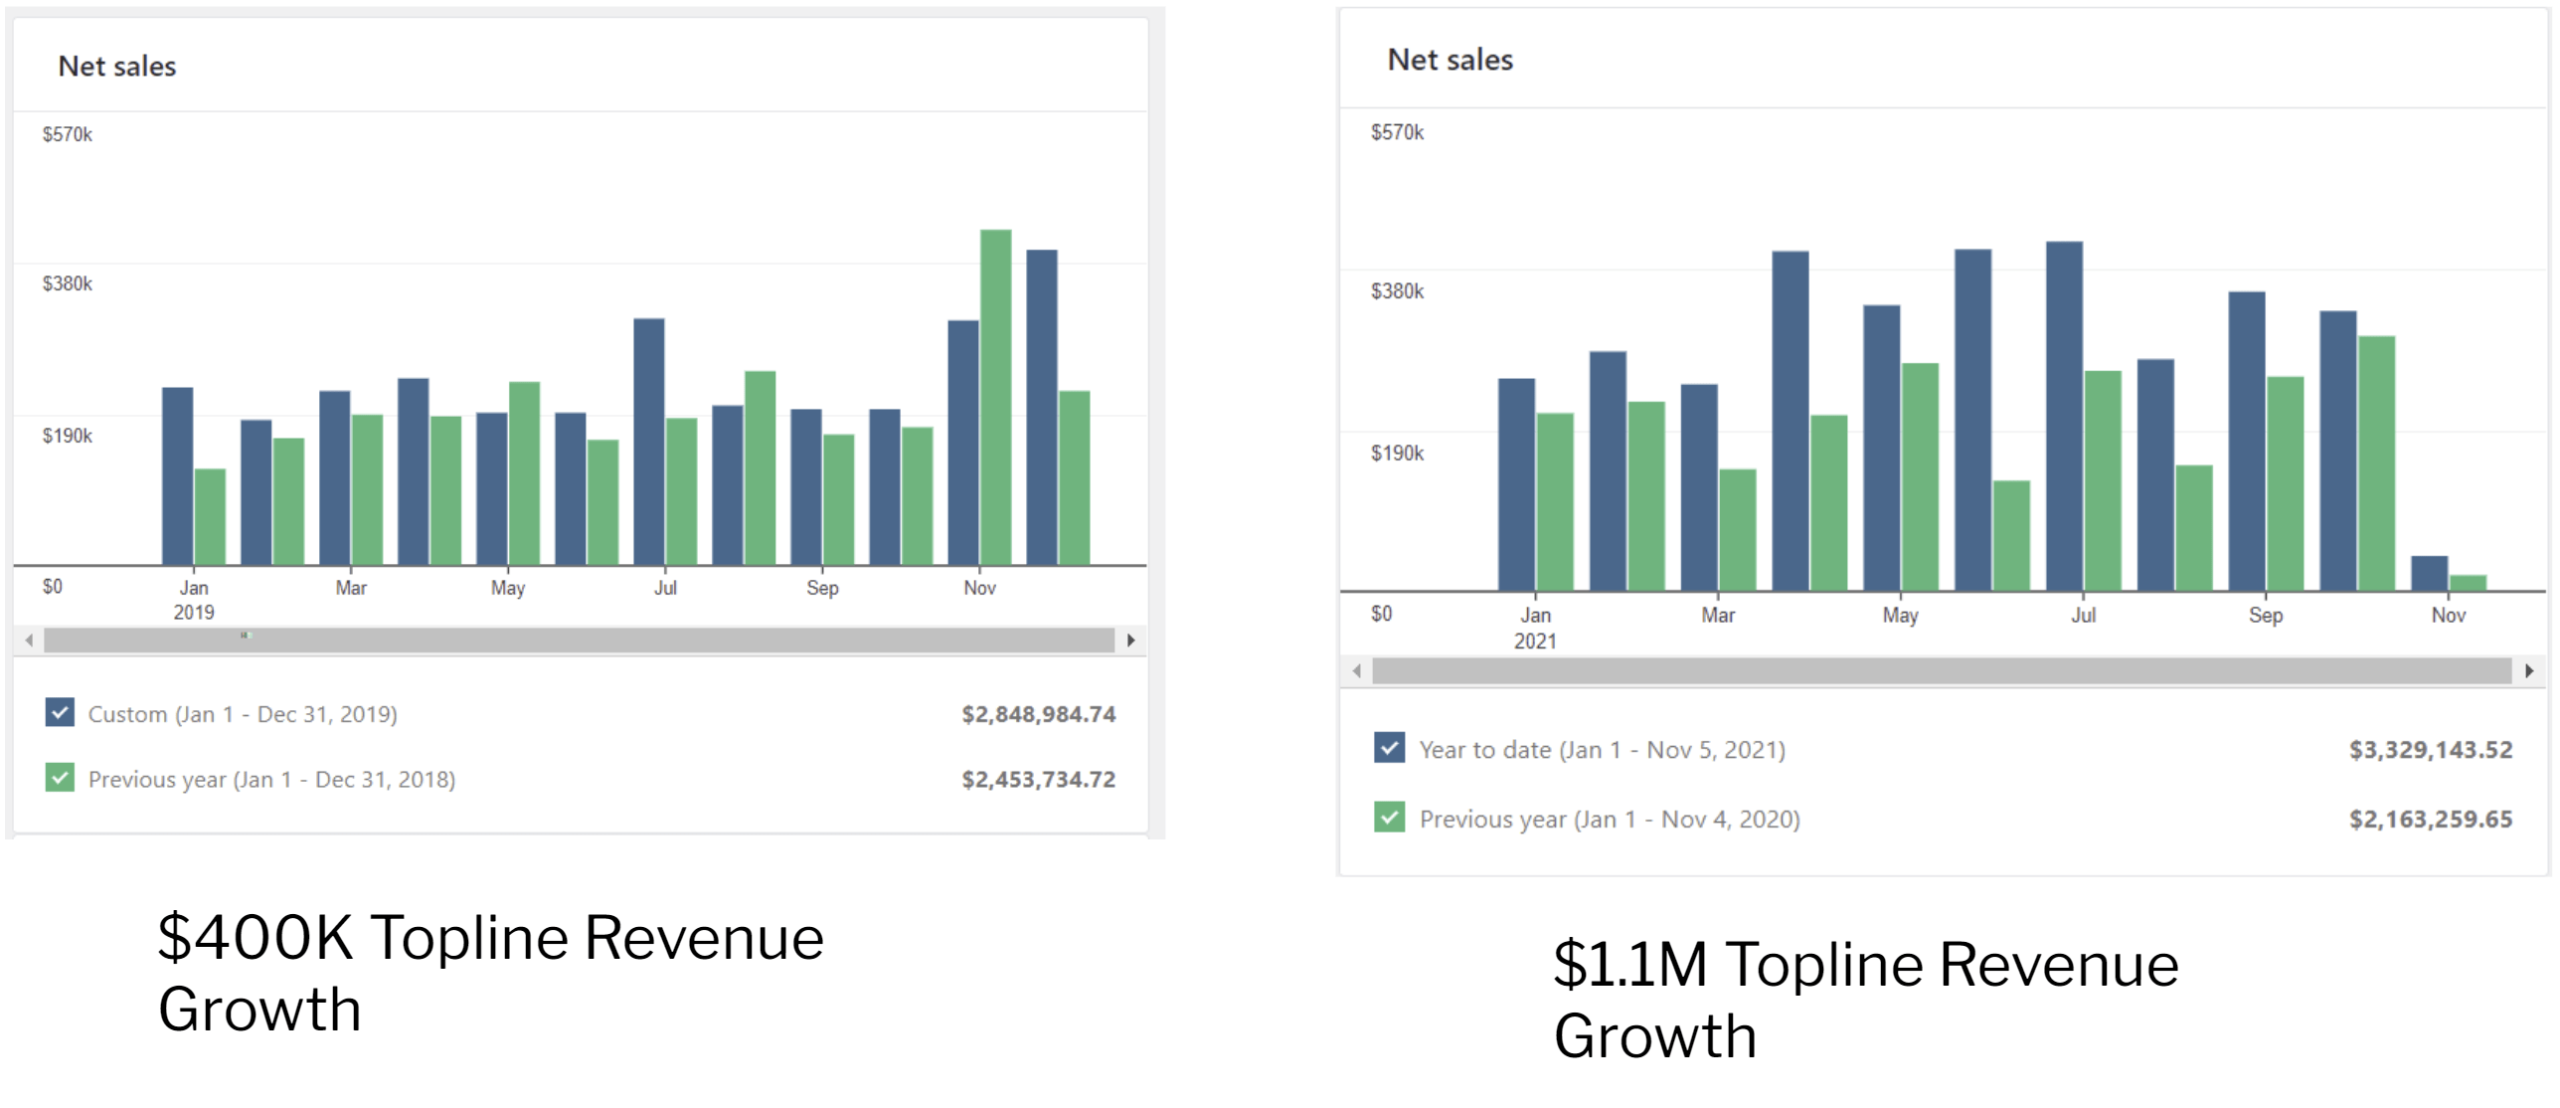Click the left Net sales panel title
The width and height of the screenshot is (2560, 1108).
pos(117,66)
